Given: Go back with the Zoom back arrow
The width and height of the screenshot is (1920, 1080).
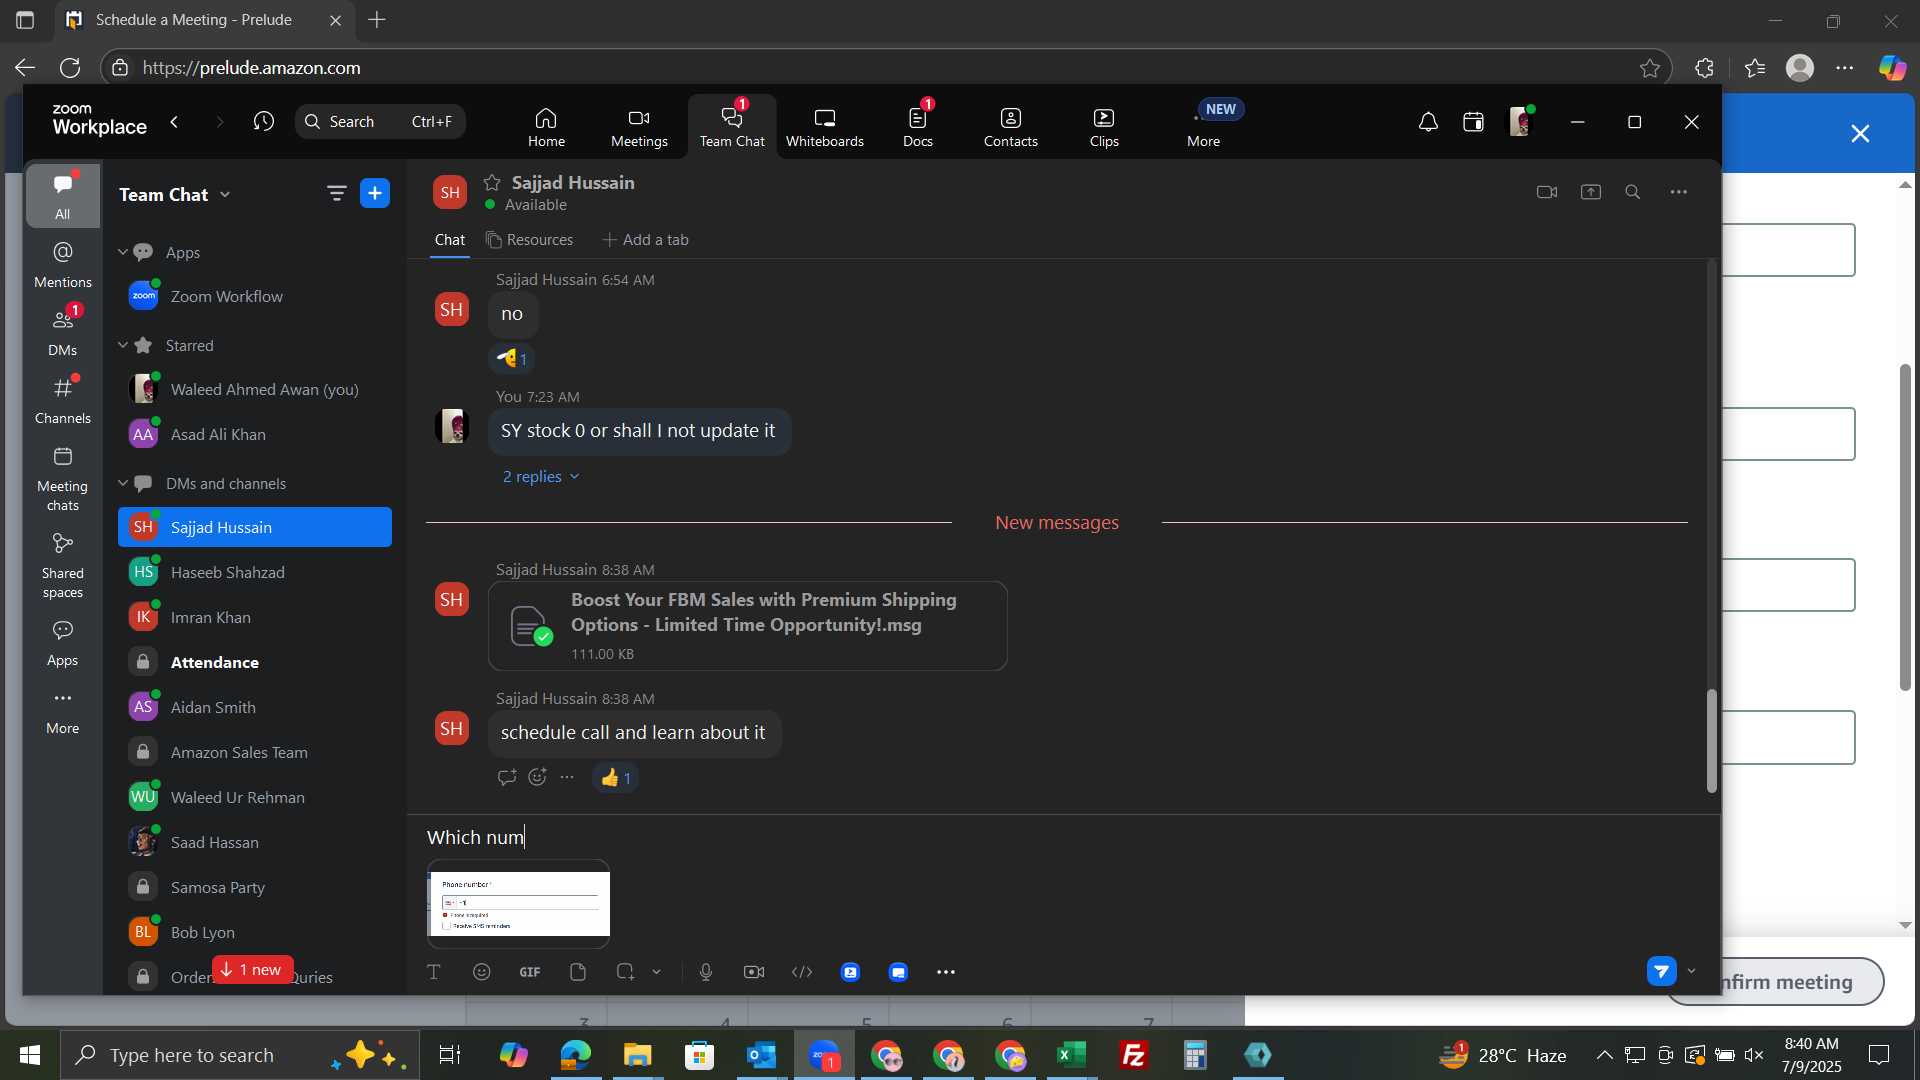Looking at the screenshot, I should point(175,122).
